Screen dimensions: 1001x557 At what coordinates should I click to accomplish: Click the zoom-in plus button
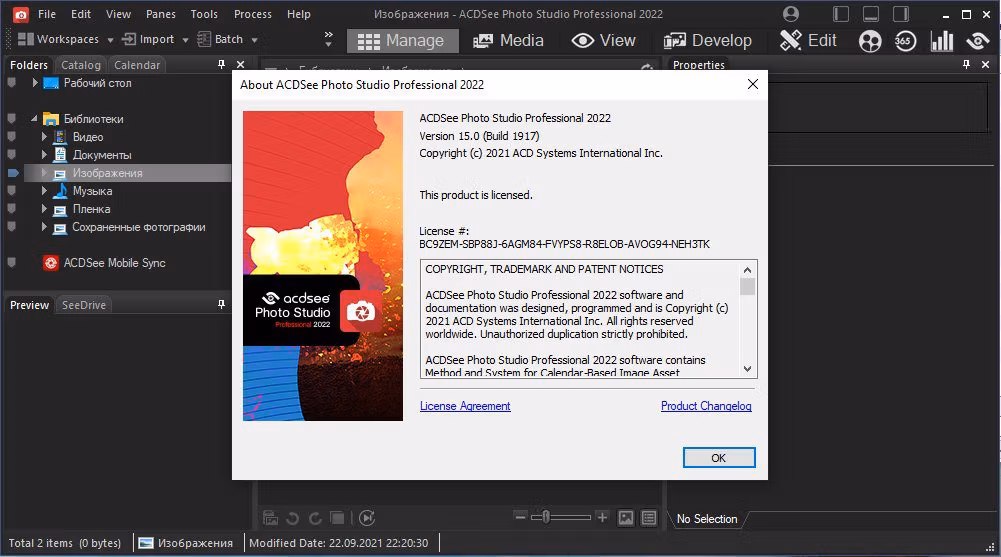[x=602, y=517]
